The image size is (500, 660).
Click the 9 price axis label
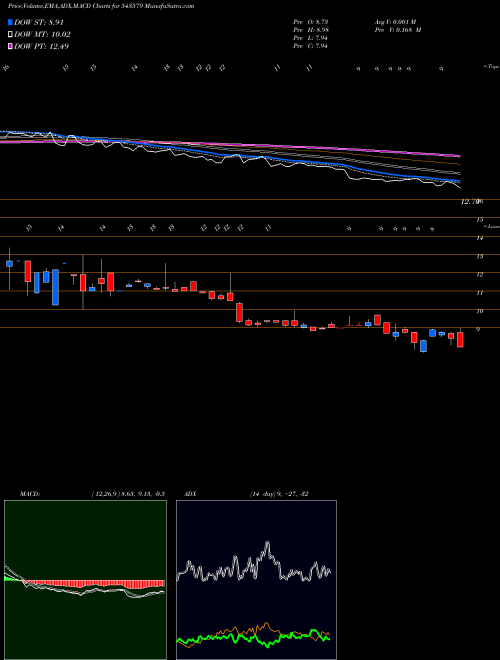[478, 330]
